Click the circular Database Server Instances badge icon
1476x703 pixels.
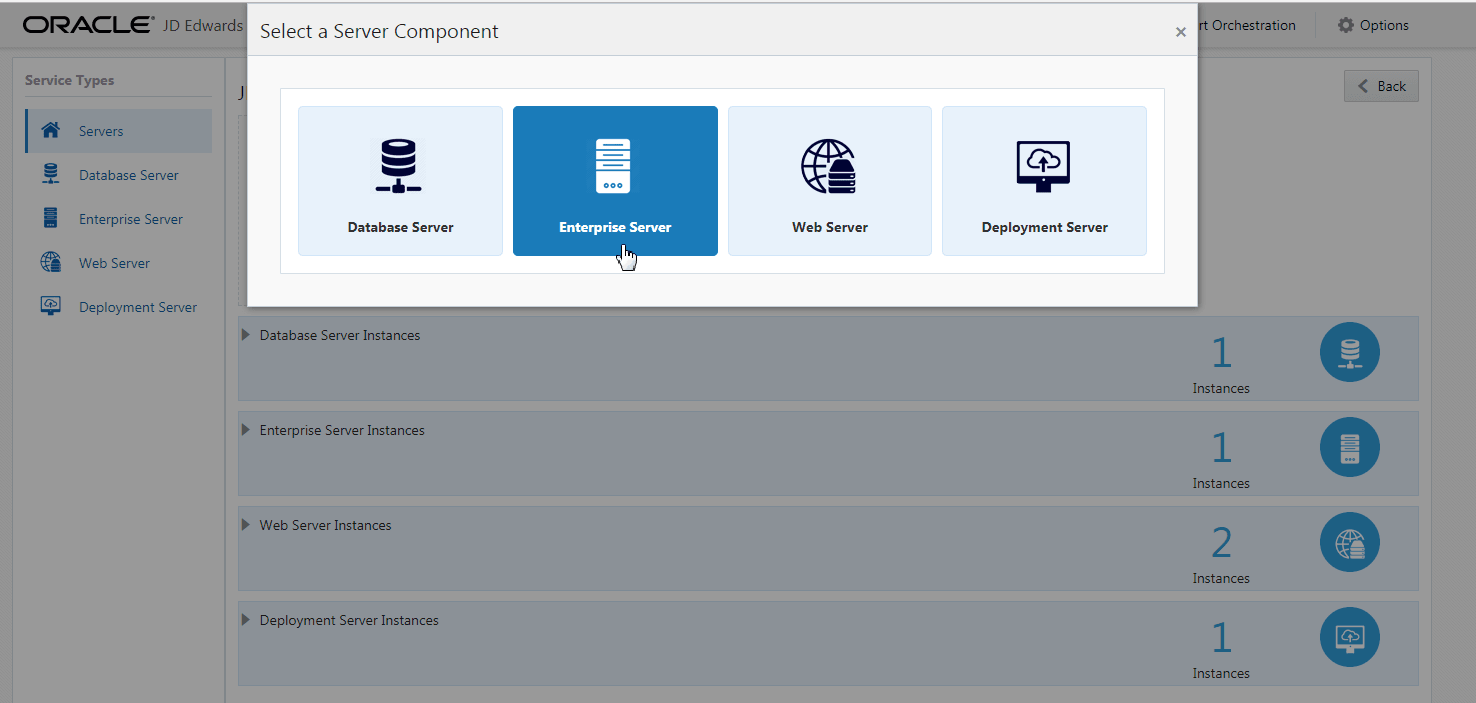click(x=1349, y=352)
